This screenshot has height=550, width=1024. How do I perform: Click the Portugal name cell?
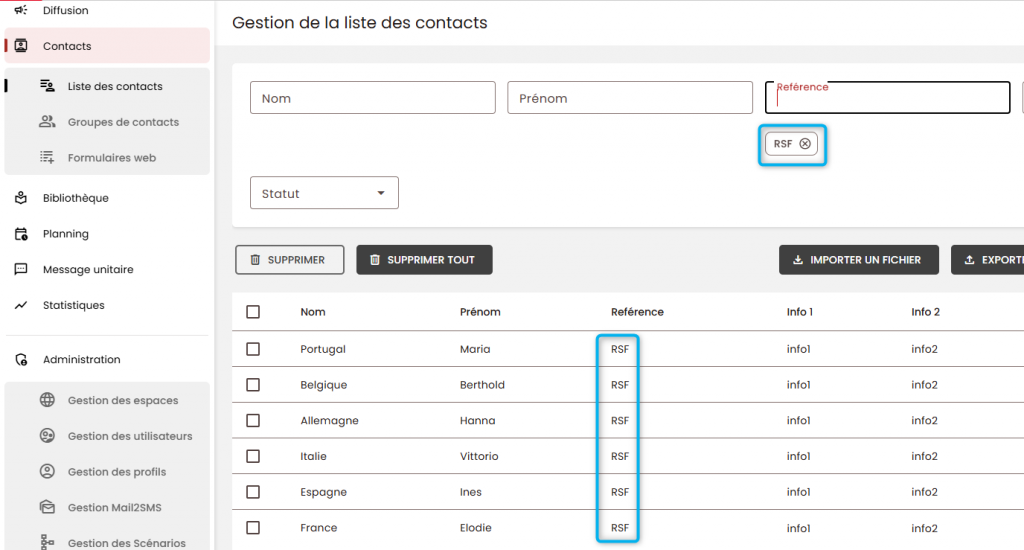coord(323,349)
